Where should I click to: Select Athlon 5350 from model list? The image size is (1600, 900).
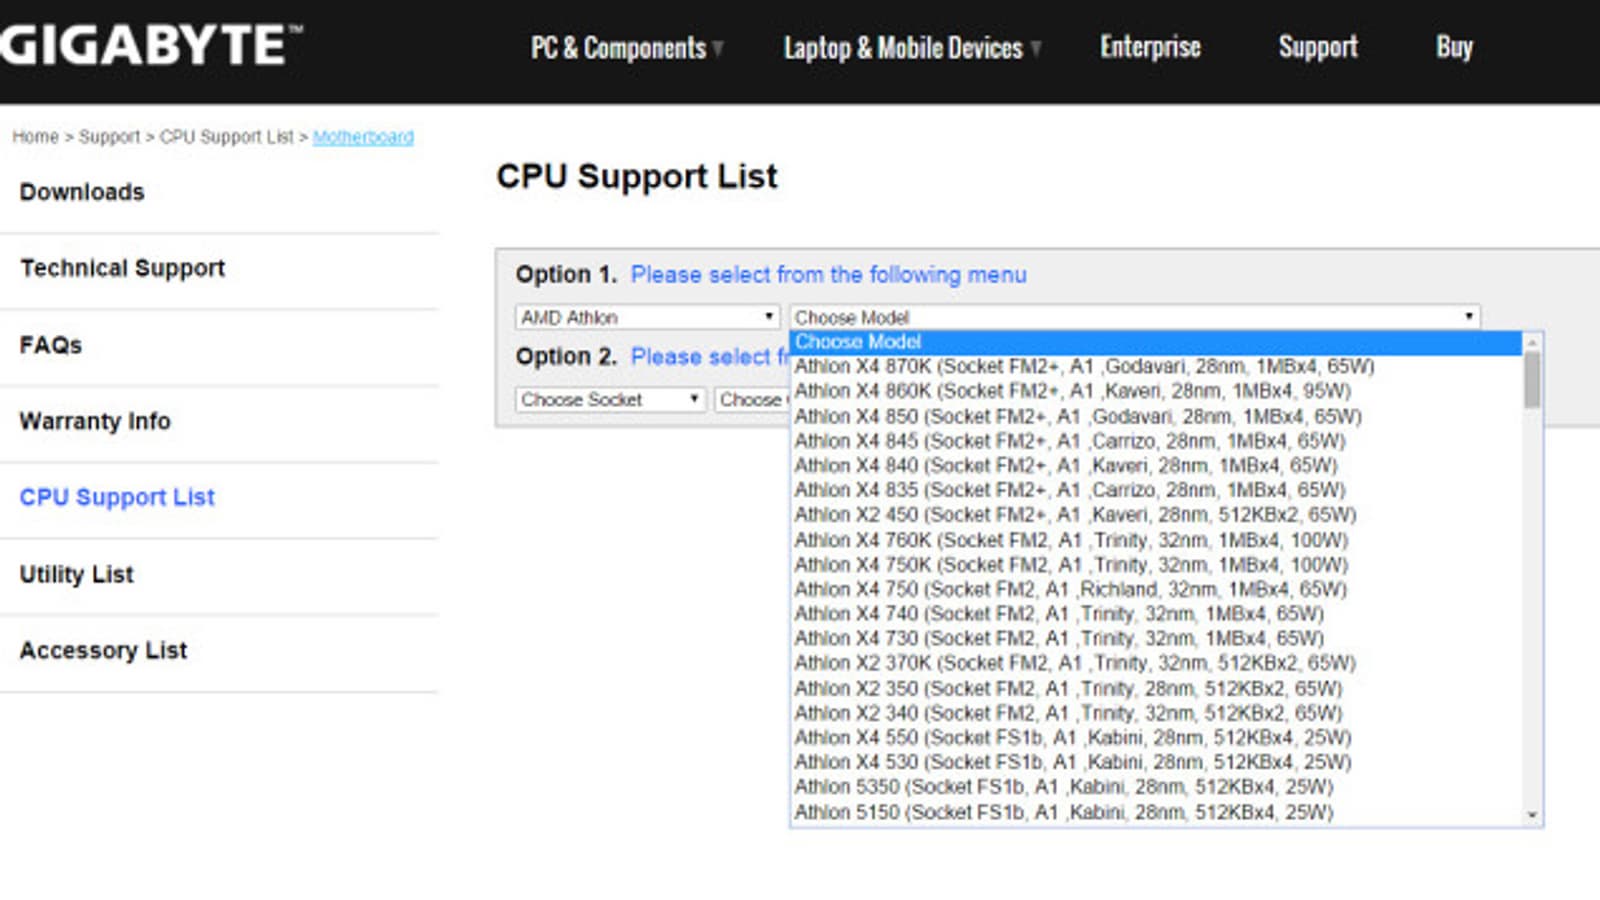point(1062,787)
